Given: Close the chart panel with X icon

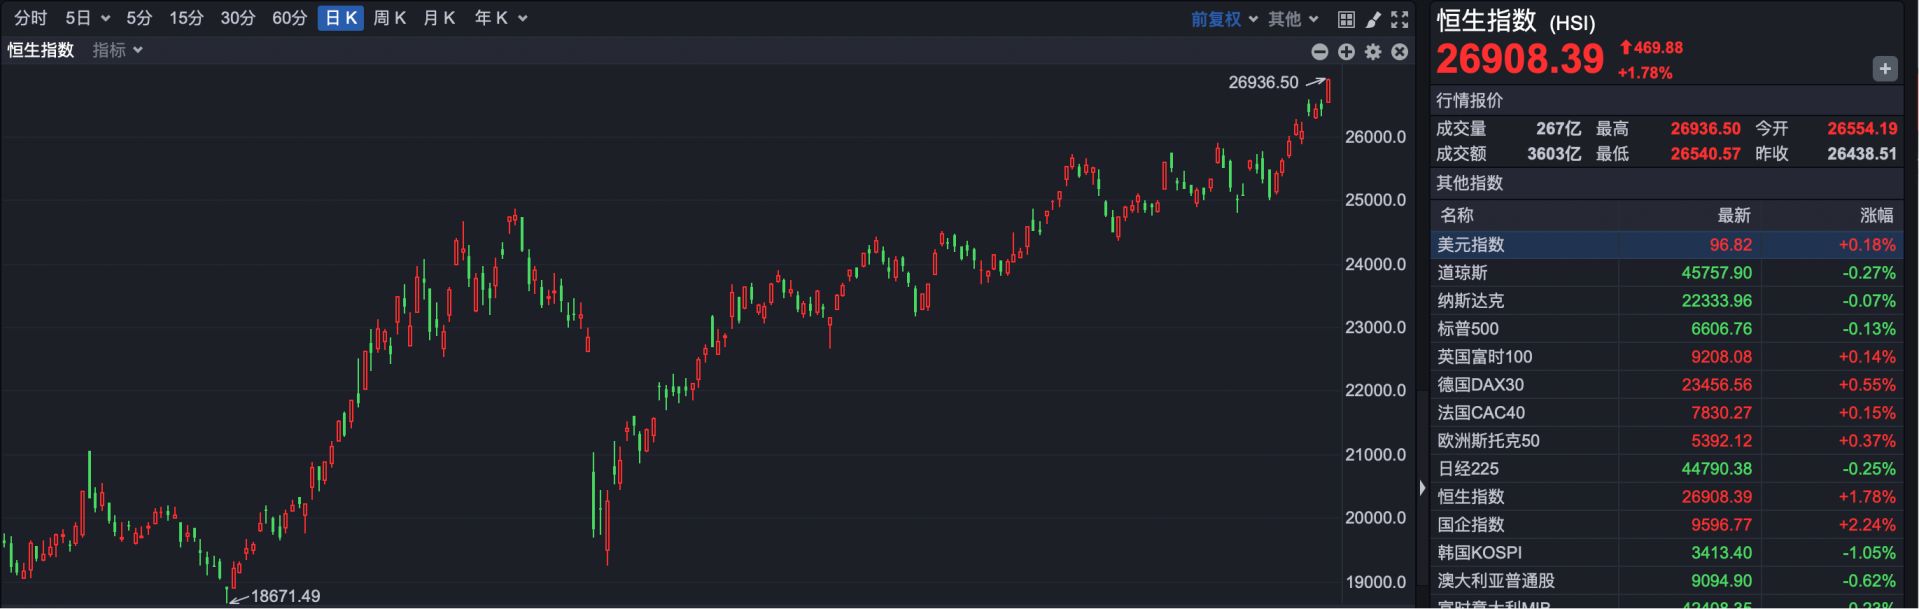Looking at the screenshot, I should point(1400,51).
